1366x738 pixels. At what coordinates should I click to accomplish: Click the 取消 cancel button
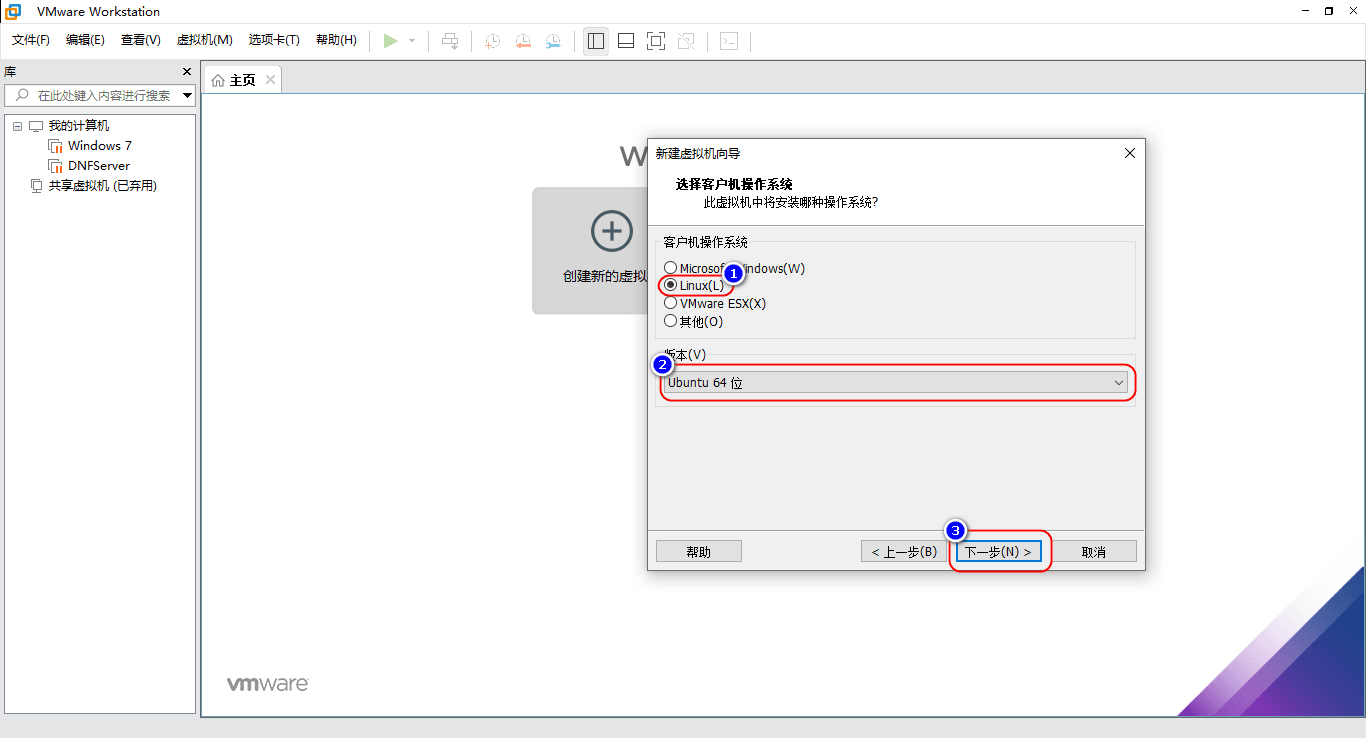[x=1094, y=552]
